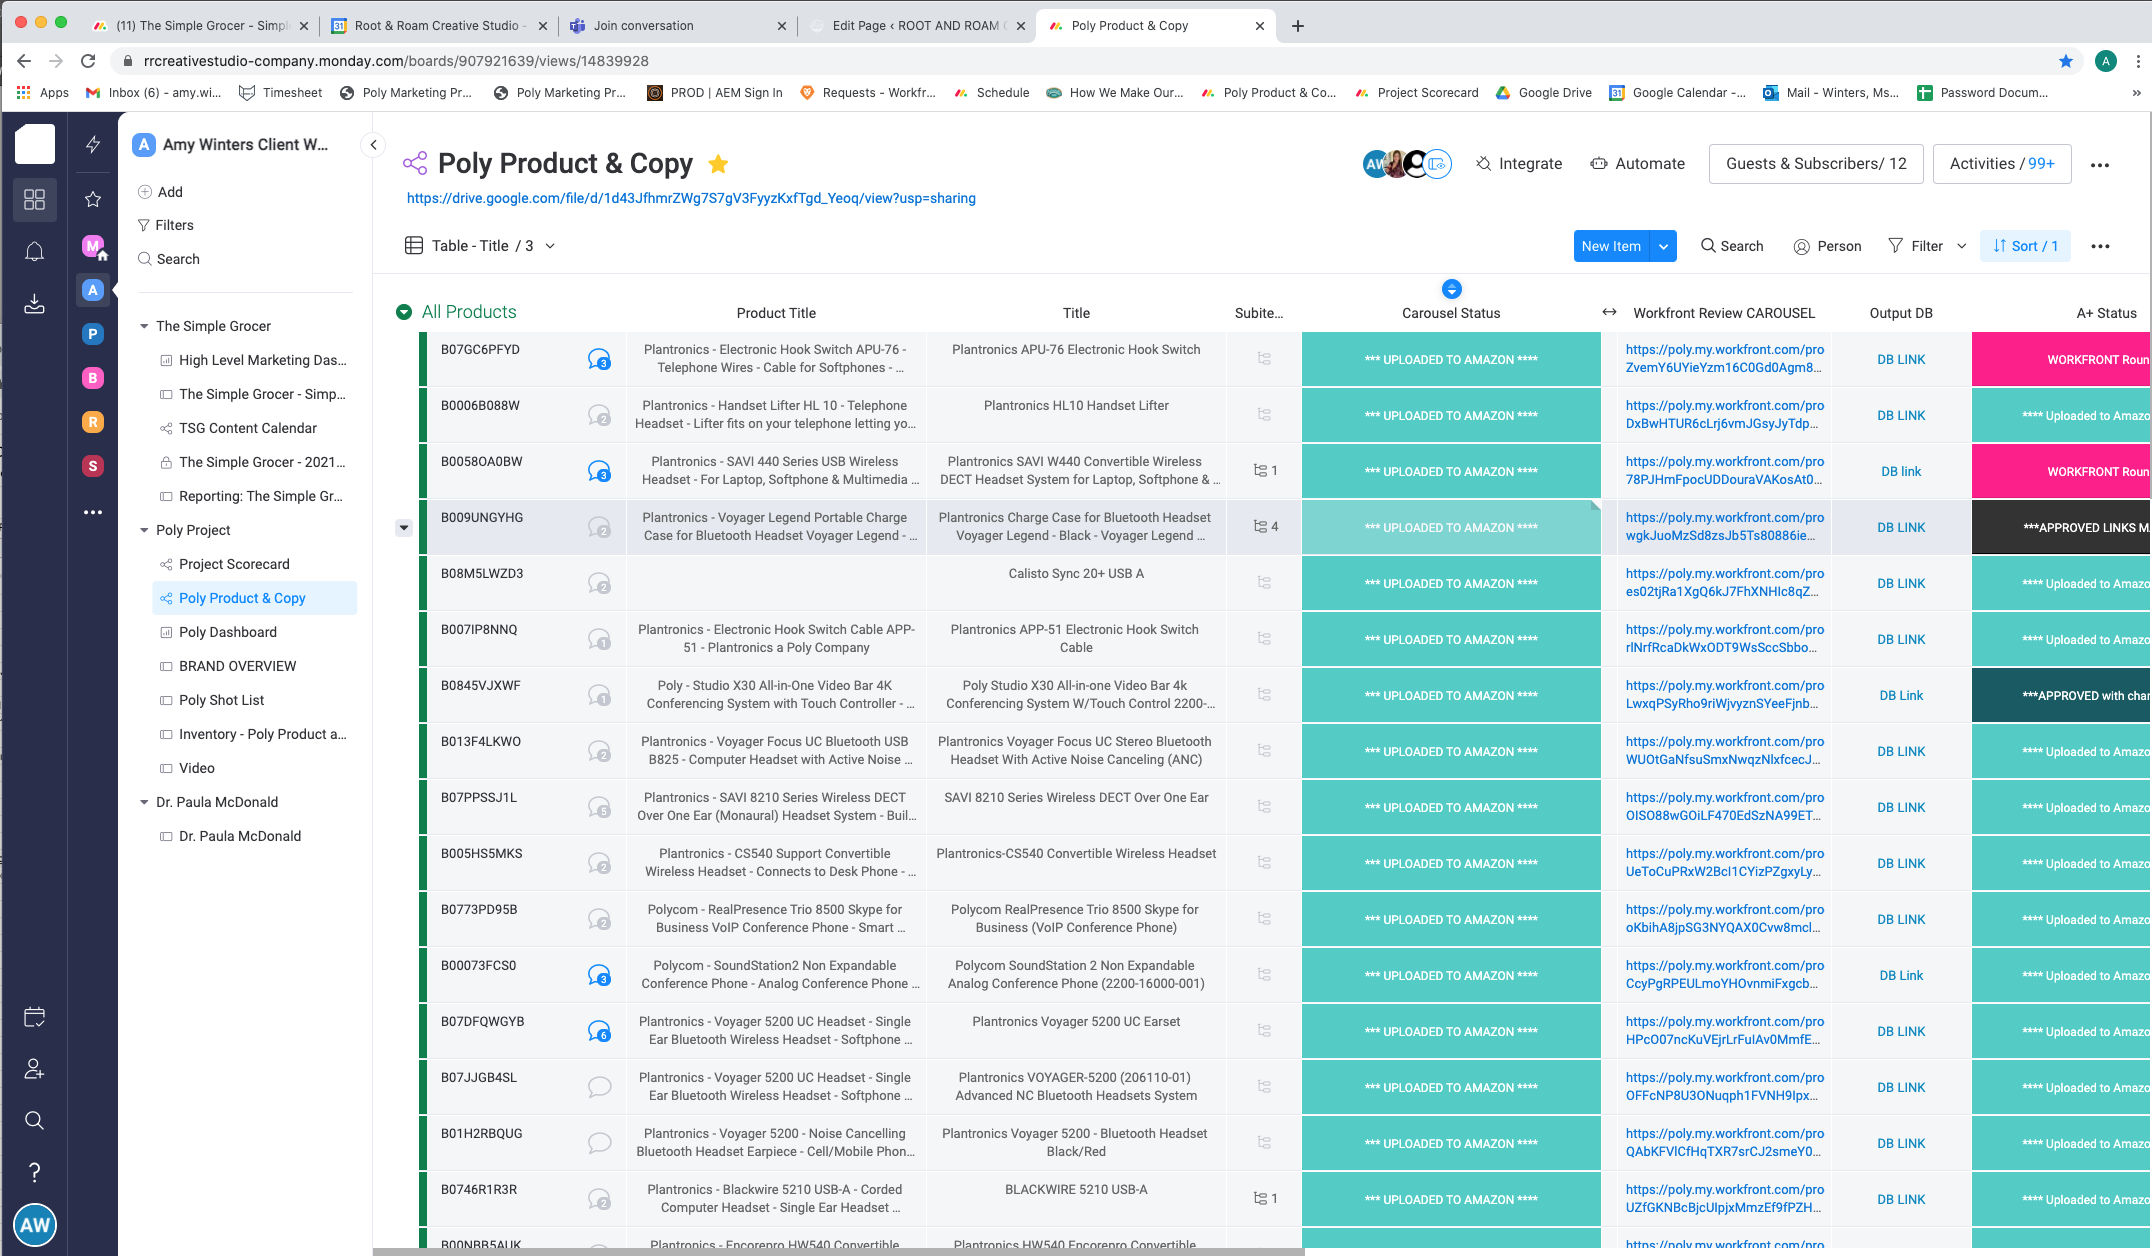Open the Integrate button
The image size is (2152, 1256).
[x=1519, y=164]
